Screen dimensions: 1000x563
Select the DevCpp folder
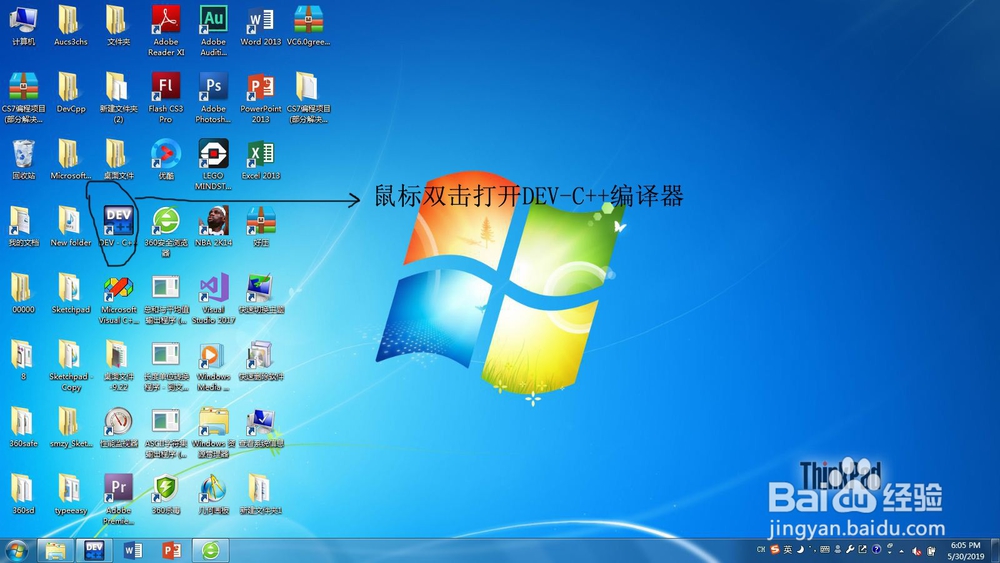71,92
